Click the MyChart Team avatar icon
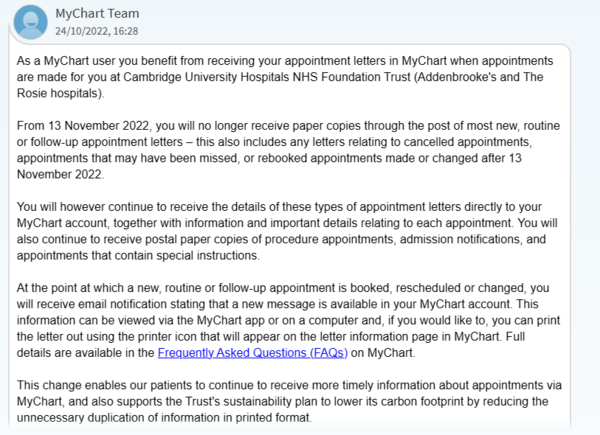The width and height of the screenshot is (600, 435). coord(29,21)
